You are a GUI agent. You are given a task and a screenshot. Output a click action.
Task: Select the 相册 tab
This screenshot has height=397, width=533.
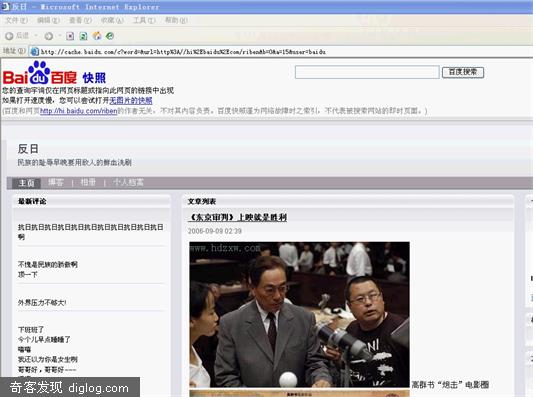pyautogui.click(x=88, y=183)
